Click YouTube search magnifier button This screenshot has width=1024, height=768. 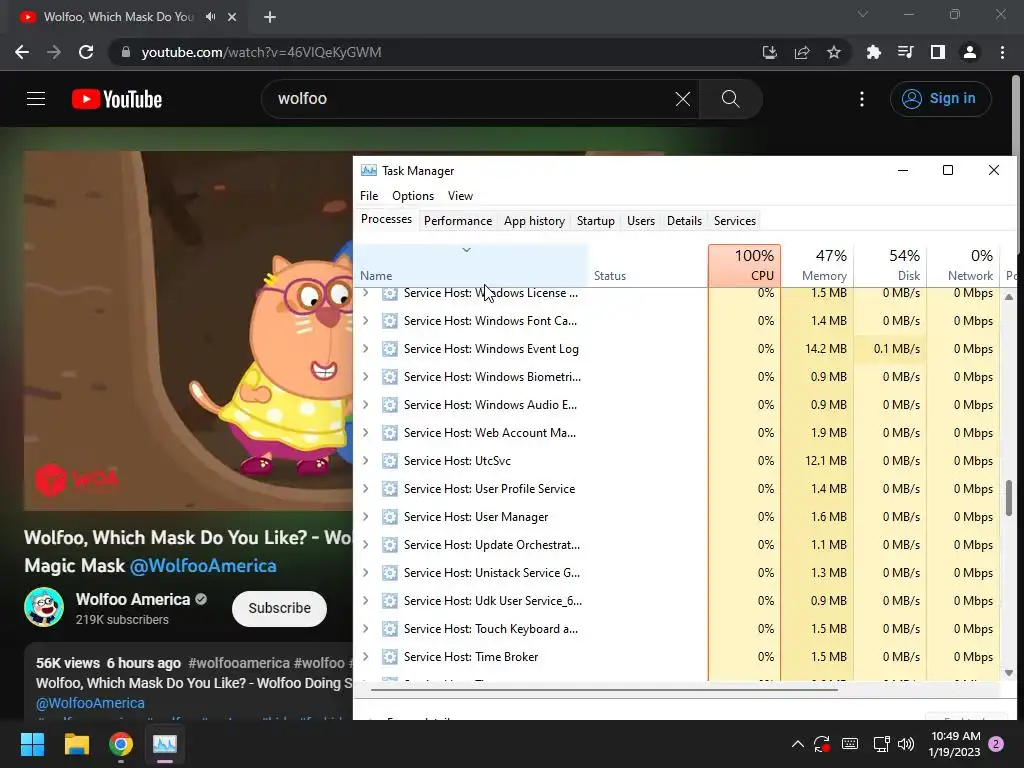pos(730,99)
